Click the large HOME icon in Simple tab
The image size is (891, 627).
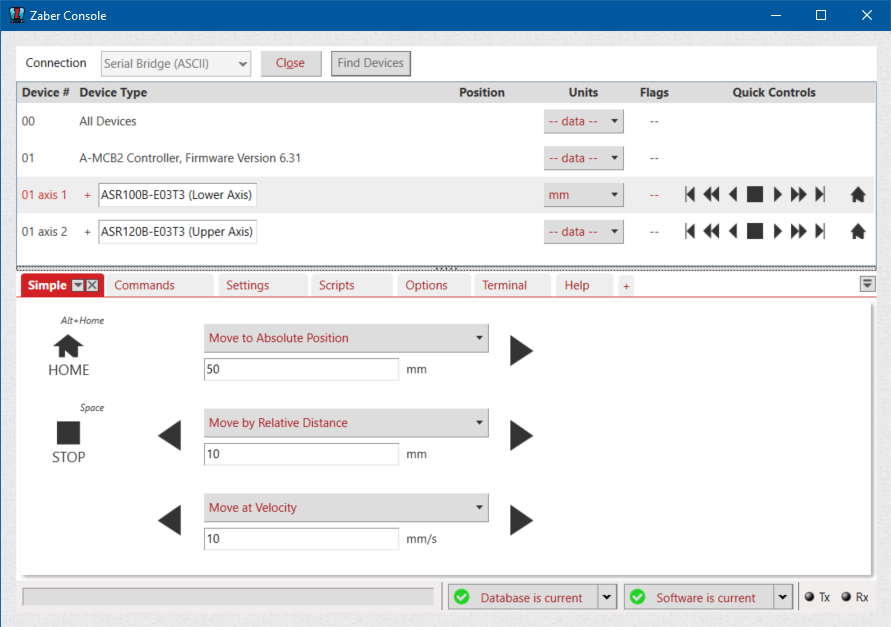68,346
